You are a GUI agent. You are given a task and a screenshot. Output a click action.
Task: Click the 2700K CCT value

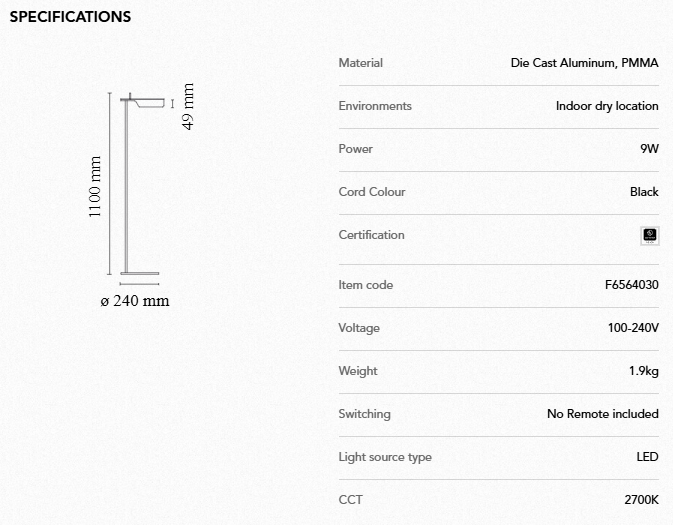(641, 500)
